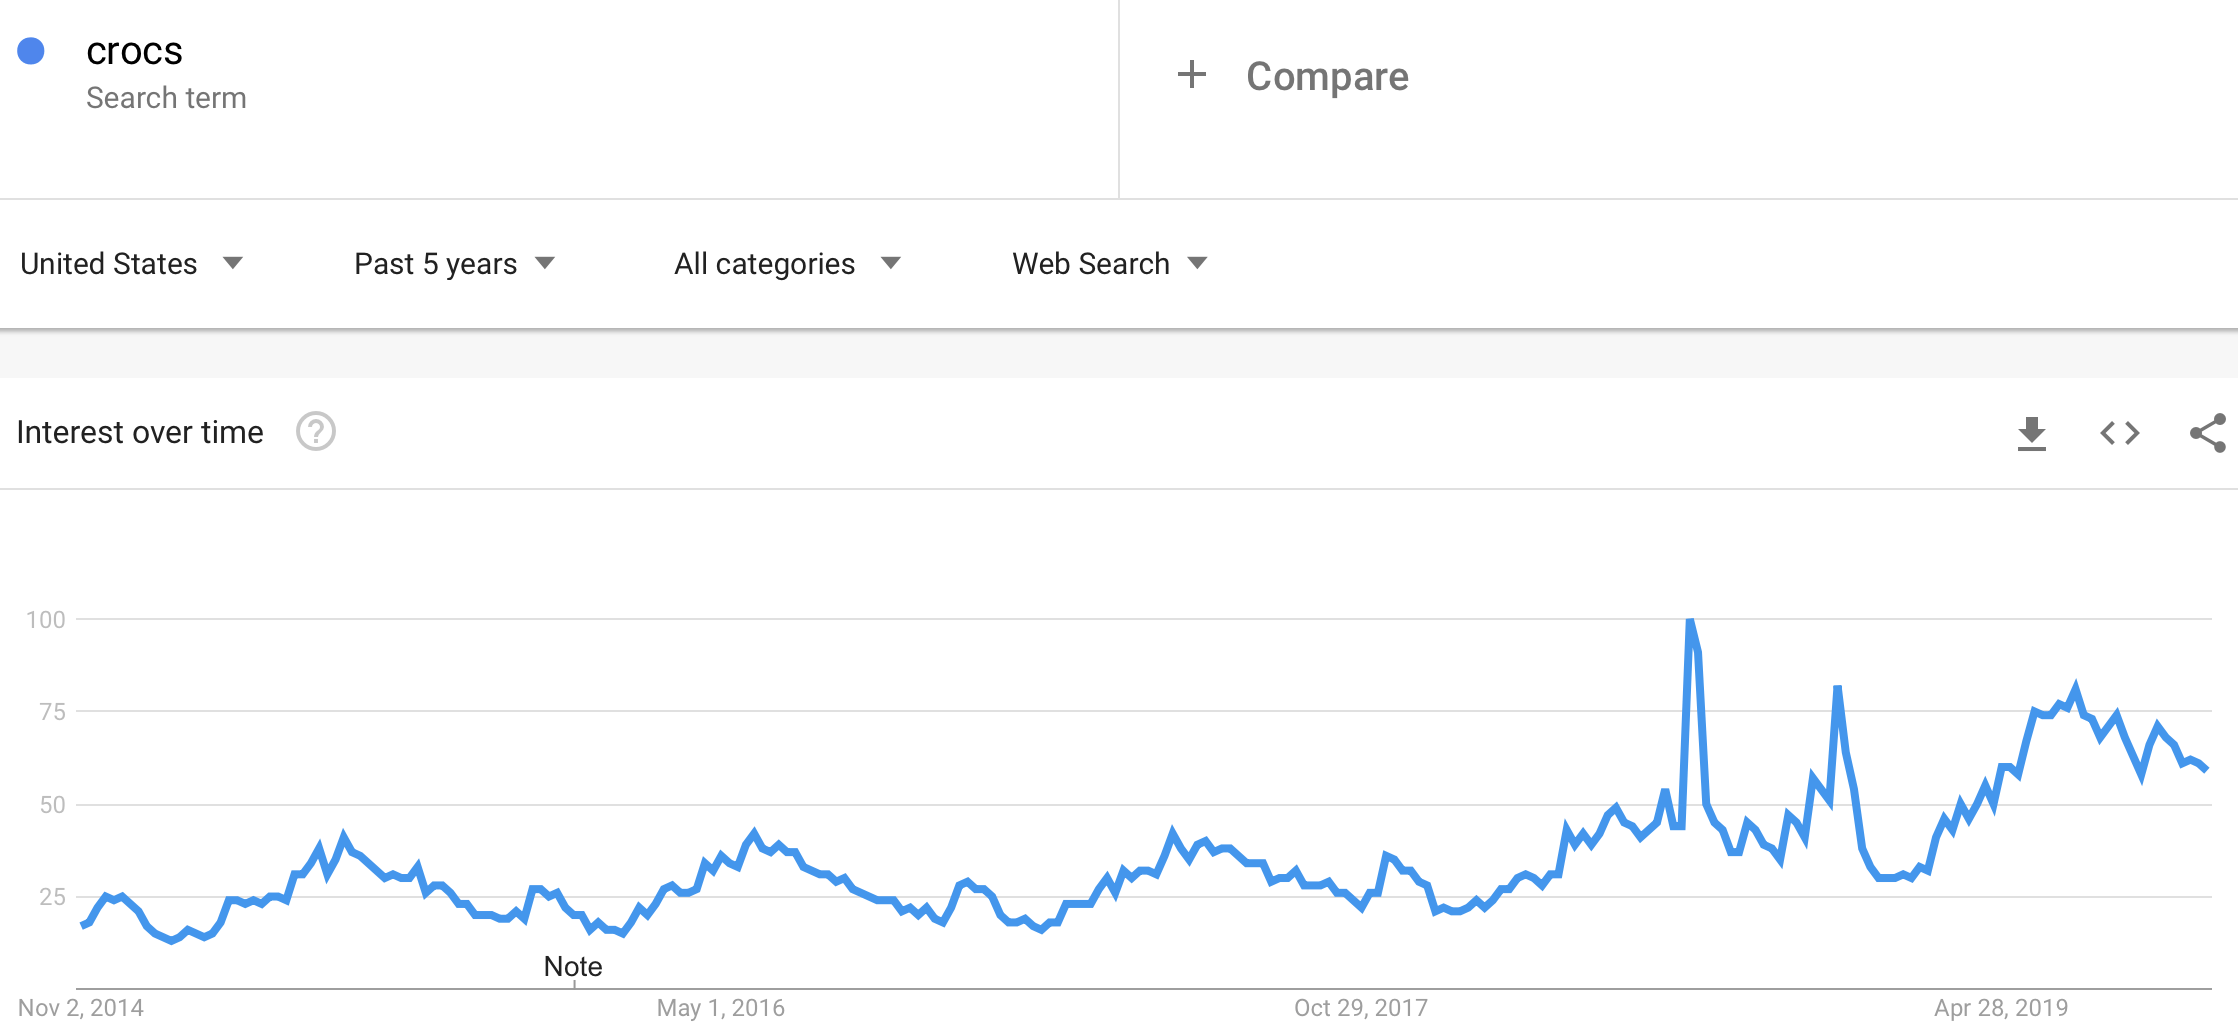Click the Interest over time heading

pos(139,432)
